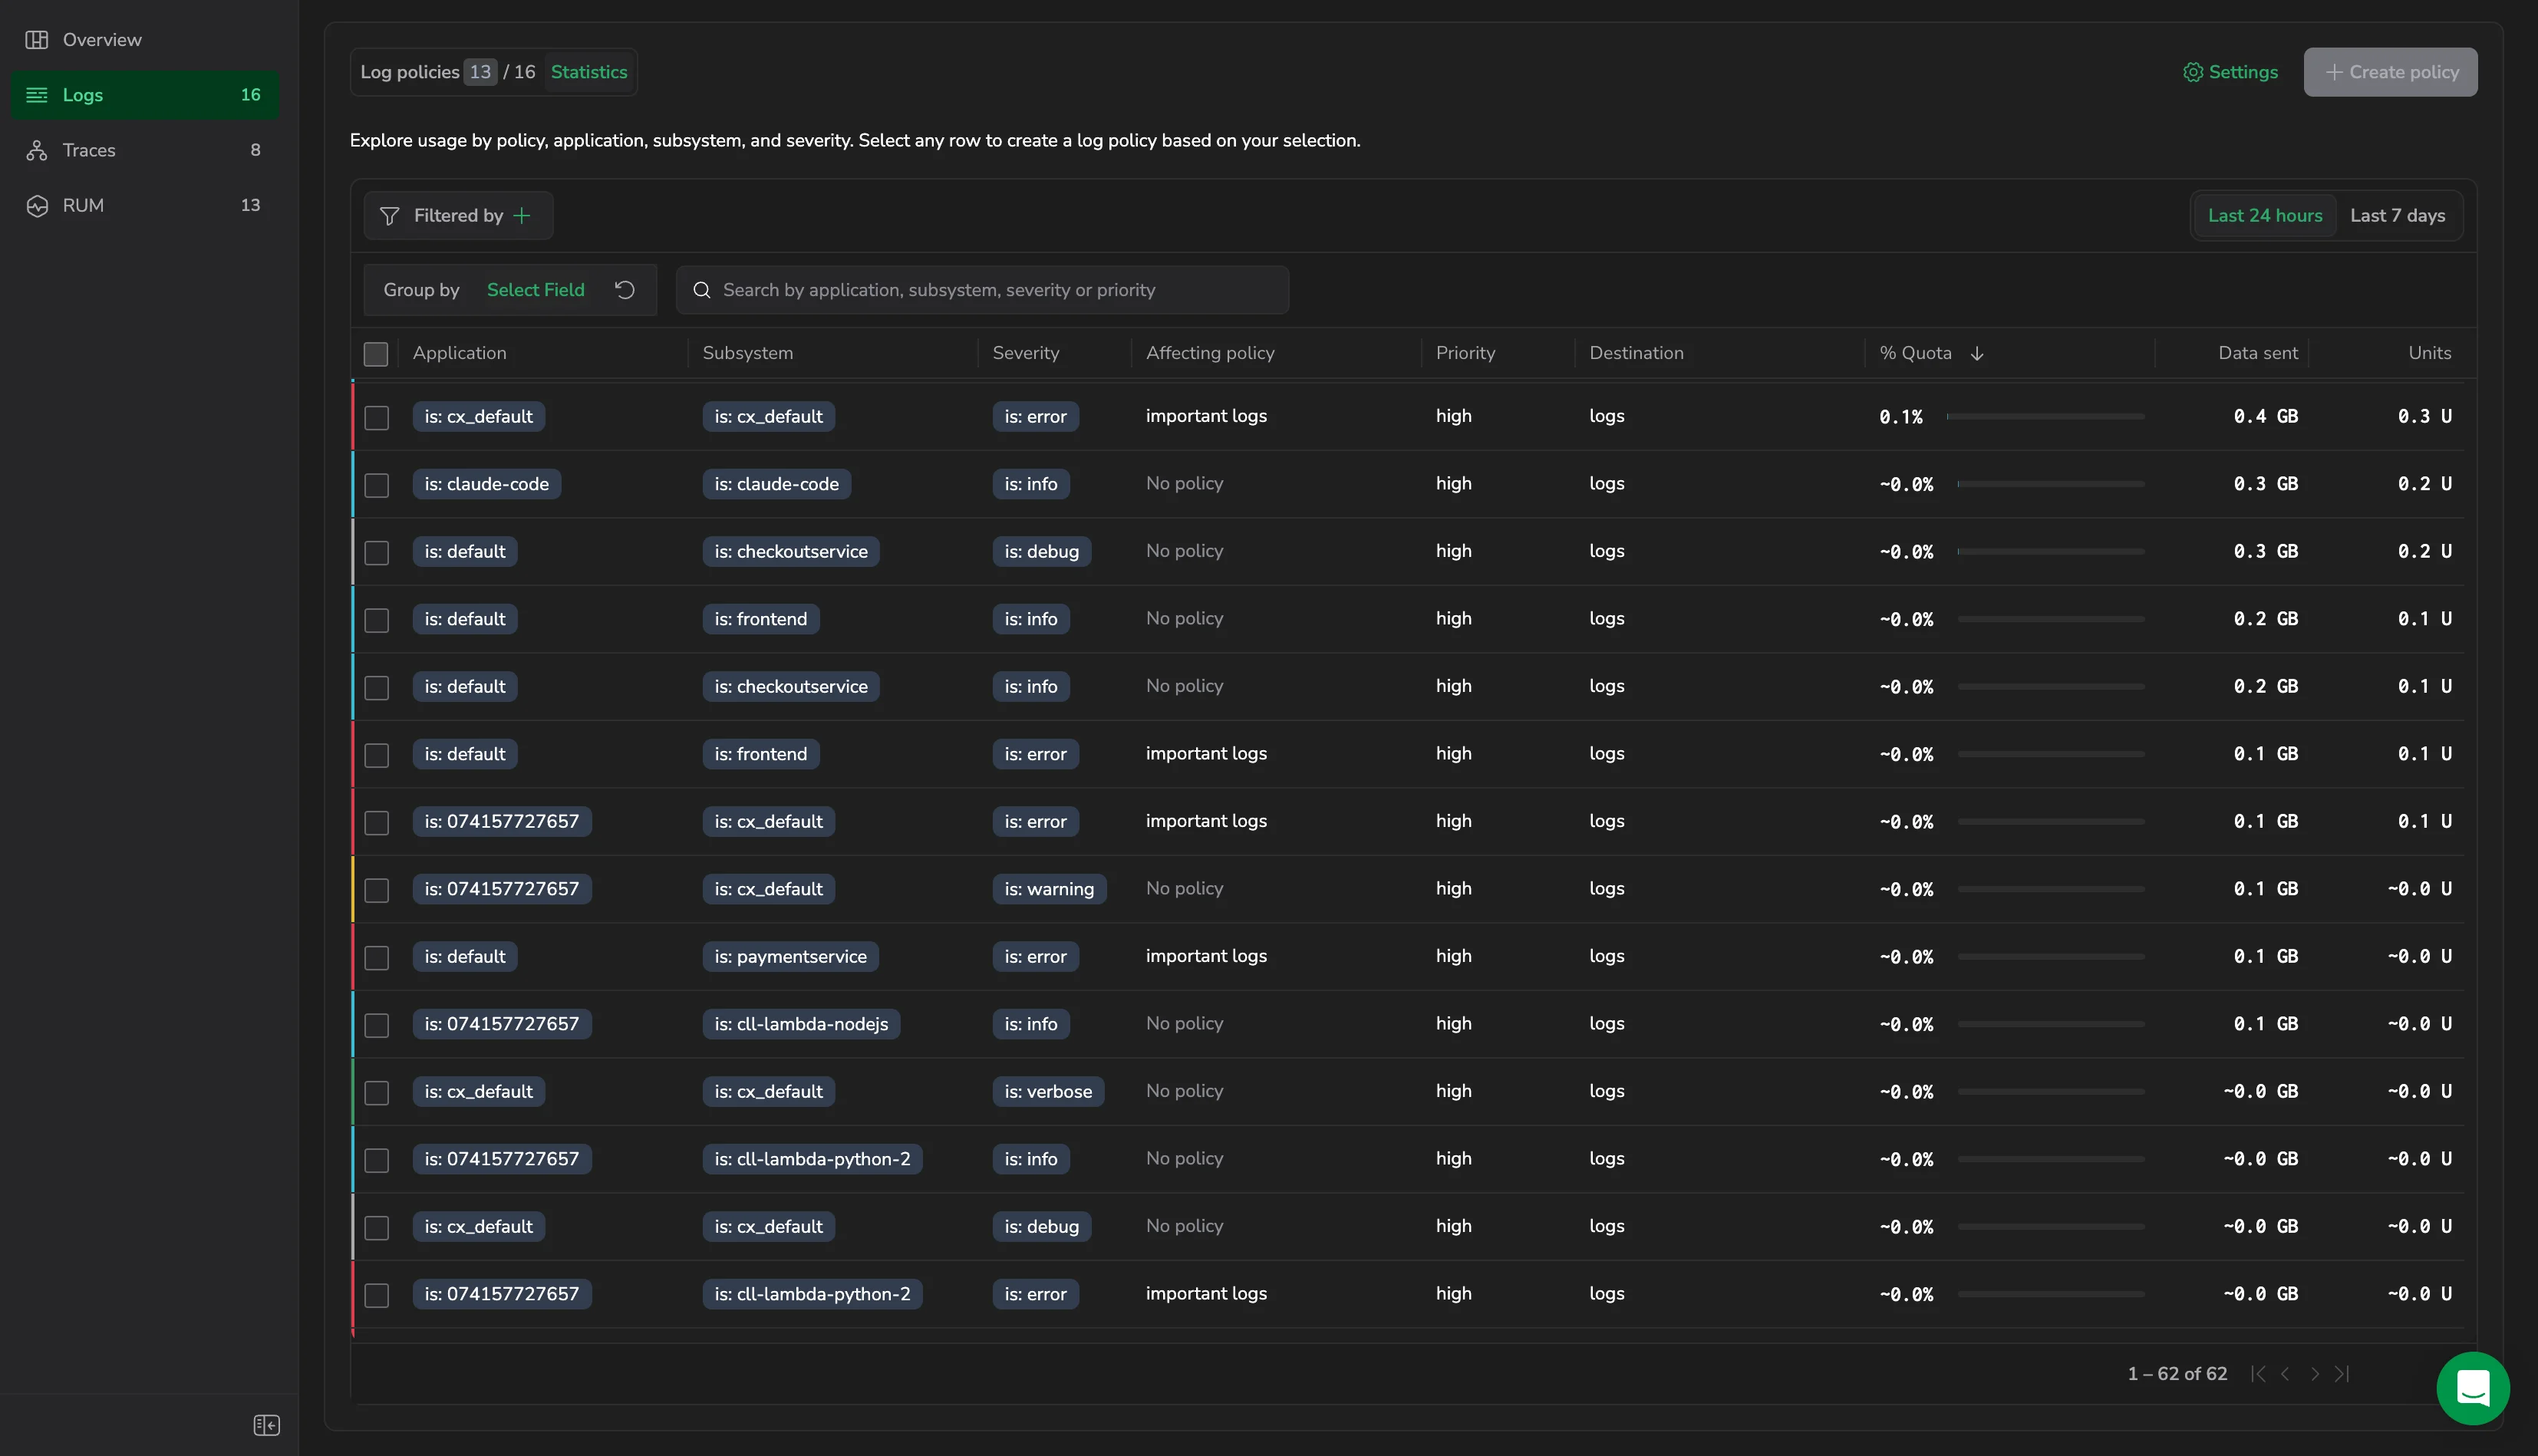The height and width of the screenshot is (1456, 2538).
Task: Sort by % Quota arrow icon
Action: 1977,353
